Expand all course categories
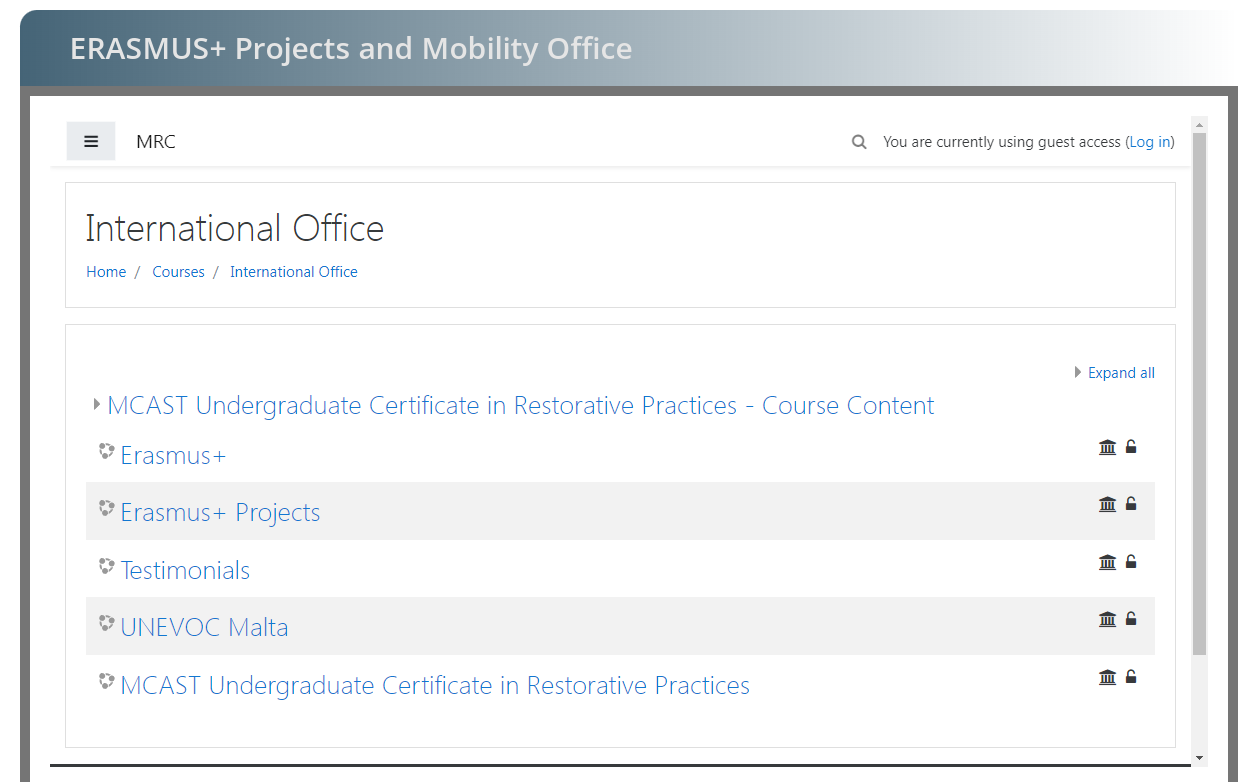The height and width of the screenshot is (782, 1246). click(x=1120, y=373)
